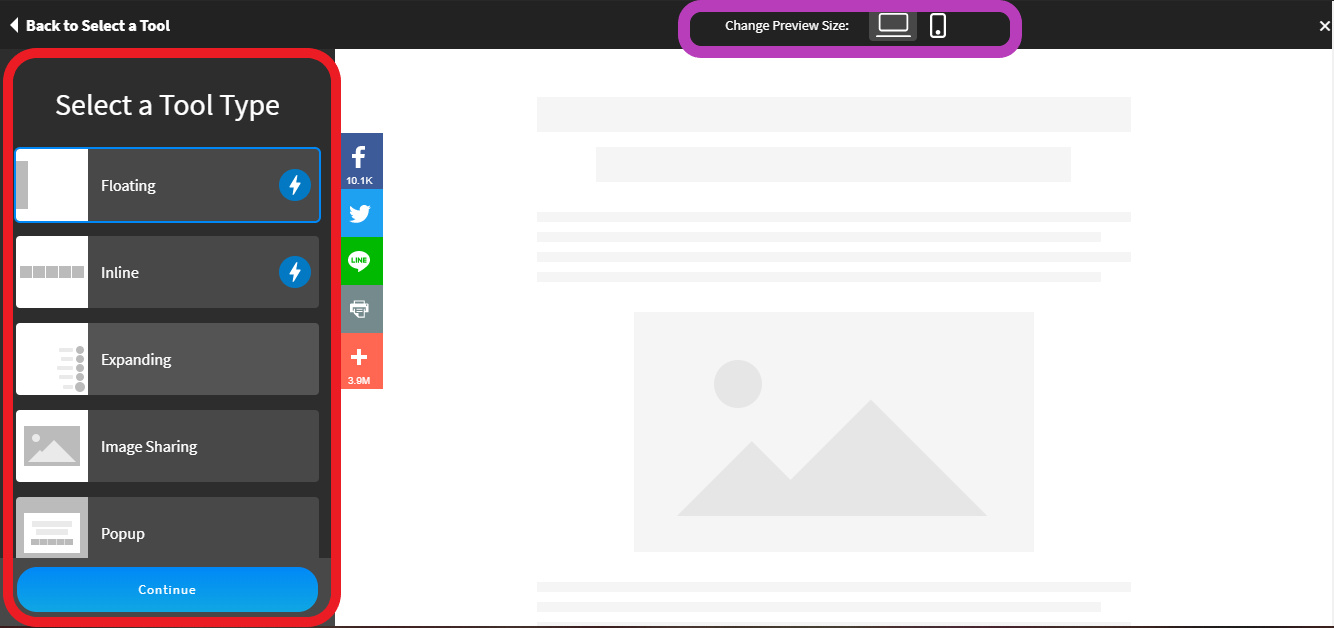This screenshot has height=628, width=1334.
Task: Choose the Expanding tool type
Action: 168,359
